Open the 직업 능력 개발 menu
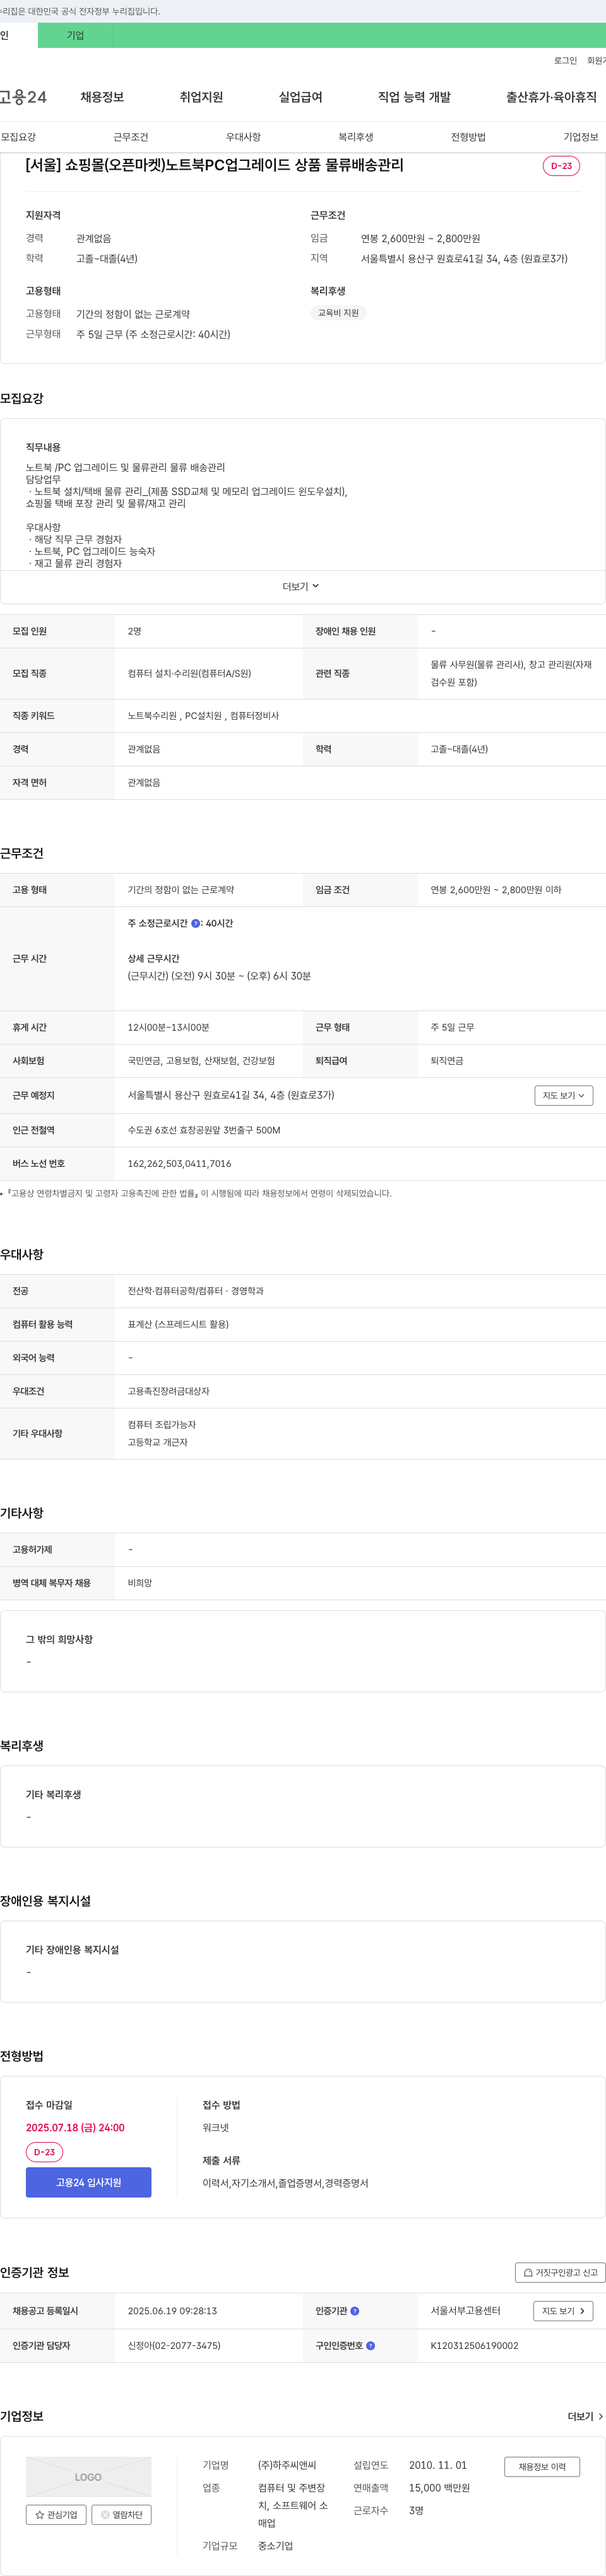Image resolution: width=606 pixels, height=2576 pixels. tap(414, 97)
